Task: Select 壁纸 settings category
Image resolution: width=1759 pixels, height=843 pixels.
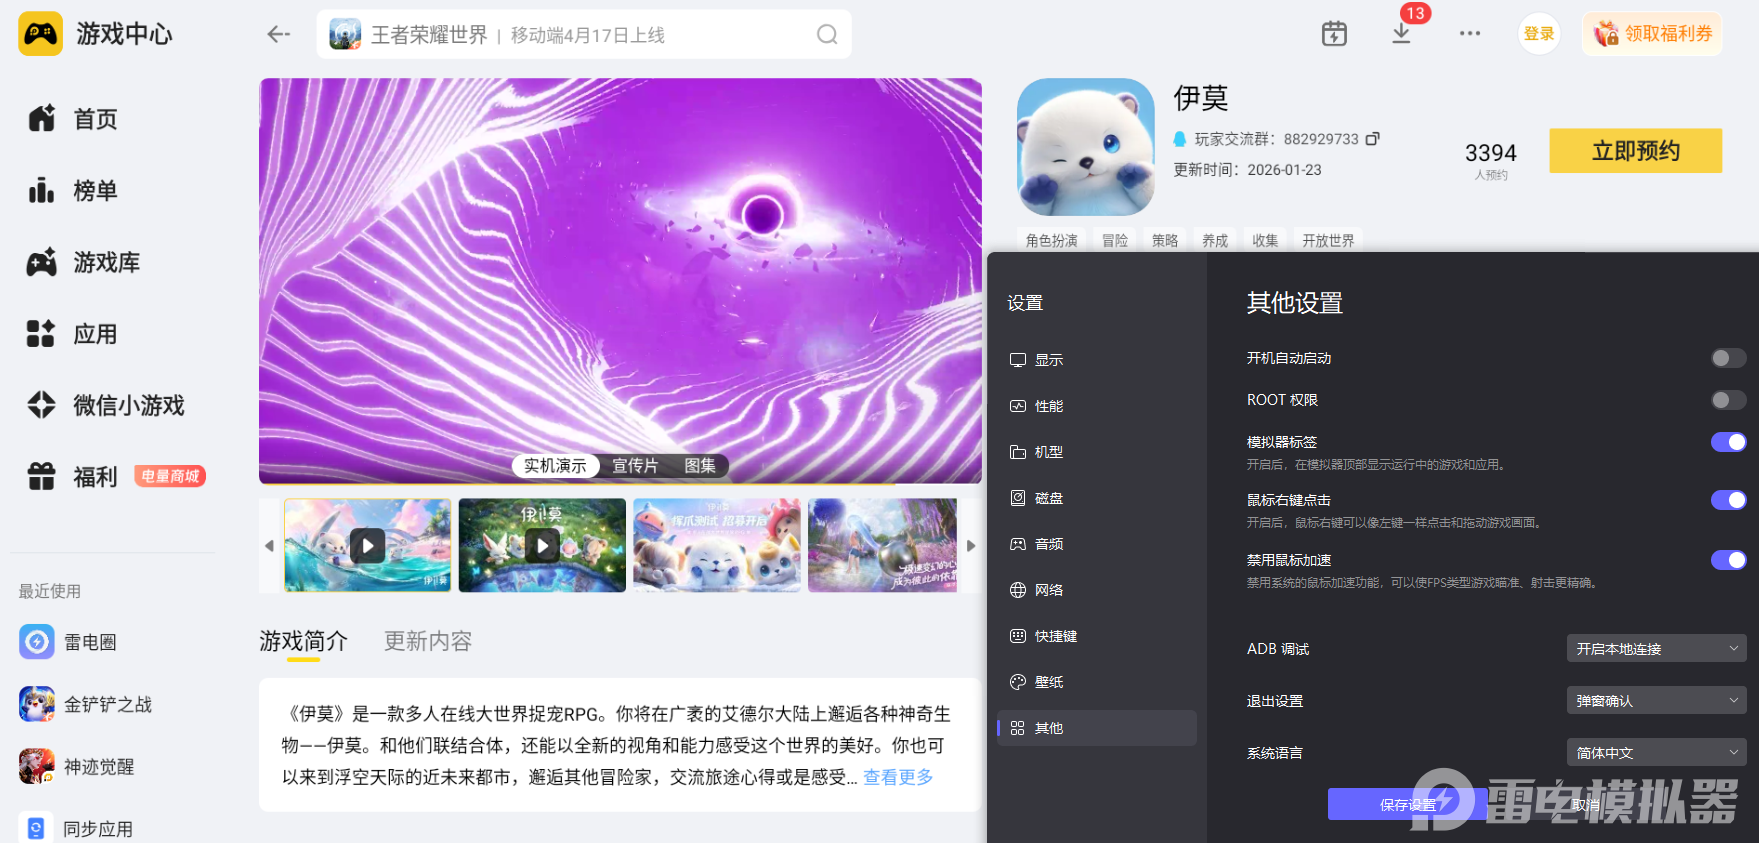Action: pyautogui.click(x=1097, y=682)
